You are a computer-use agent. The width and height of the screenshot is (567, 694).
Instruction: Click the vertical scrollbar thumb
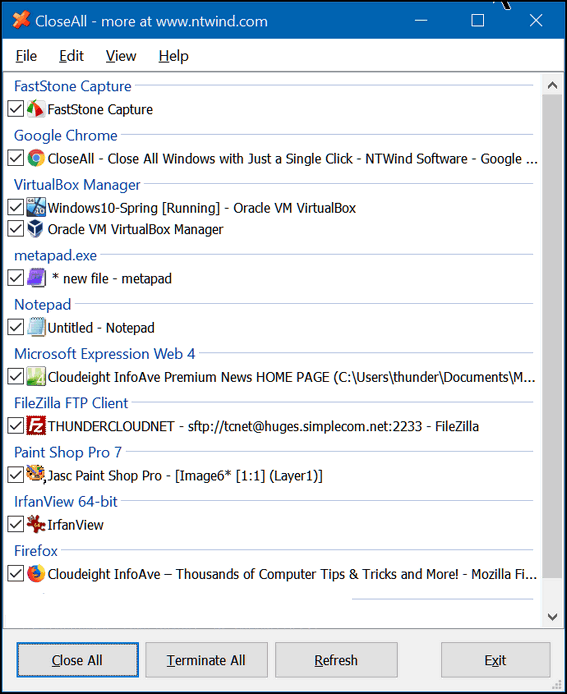pyautogui.click(x=552, y=336)
